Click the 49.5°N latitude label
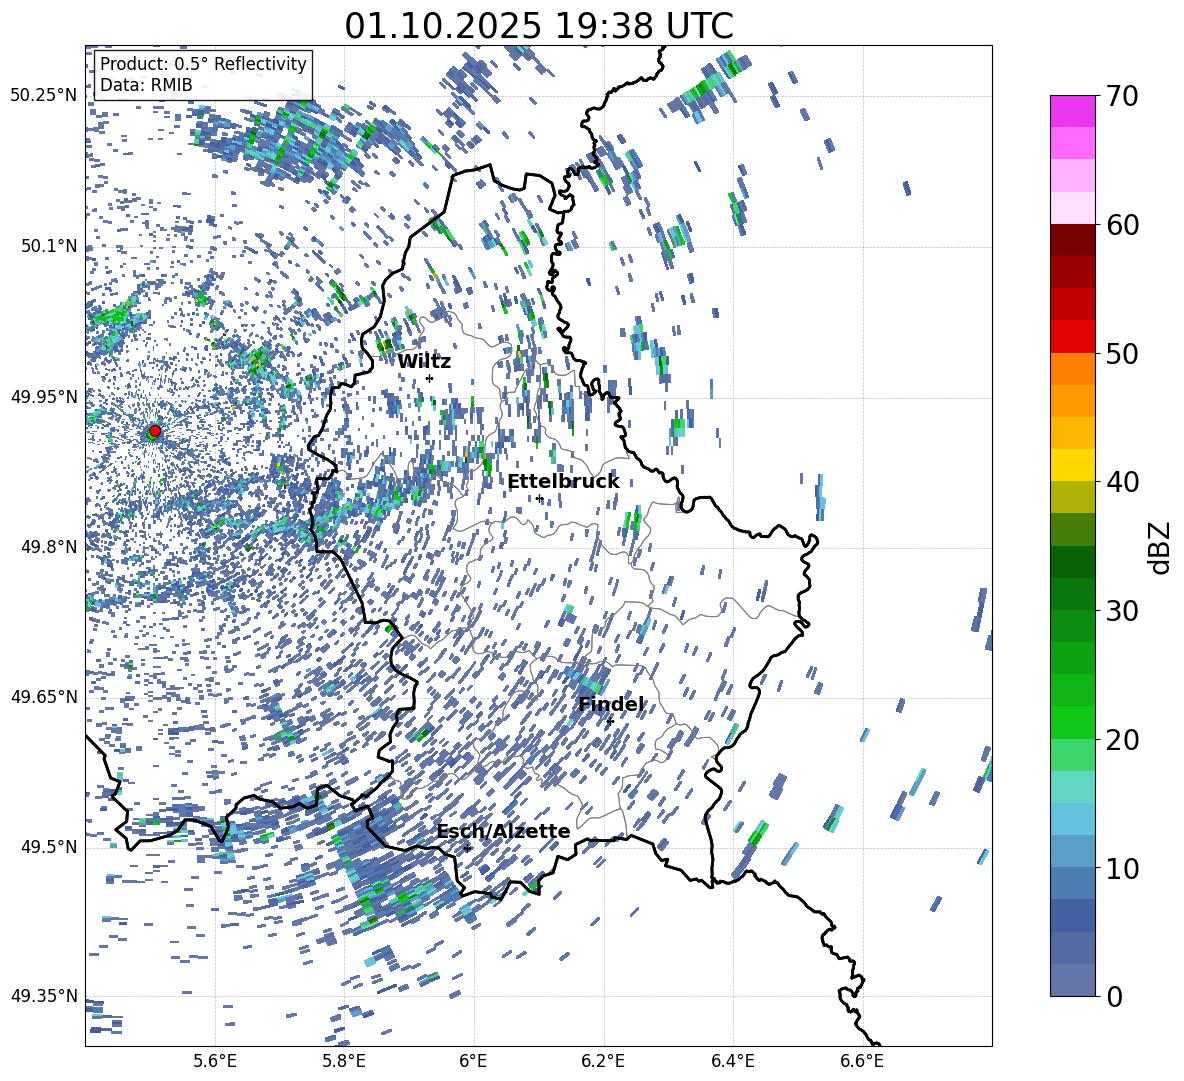The height and width of the screenshot is (1081, 1184). [x=48, y=846]
